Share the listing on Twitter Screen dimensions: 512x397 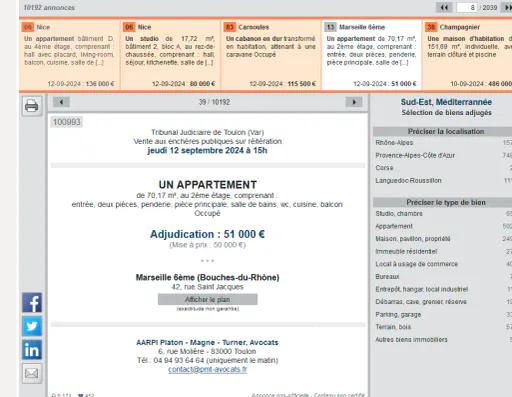(32, 326)
